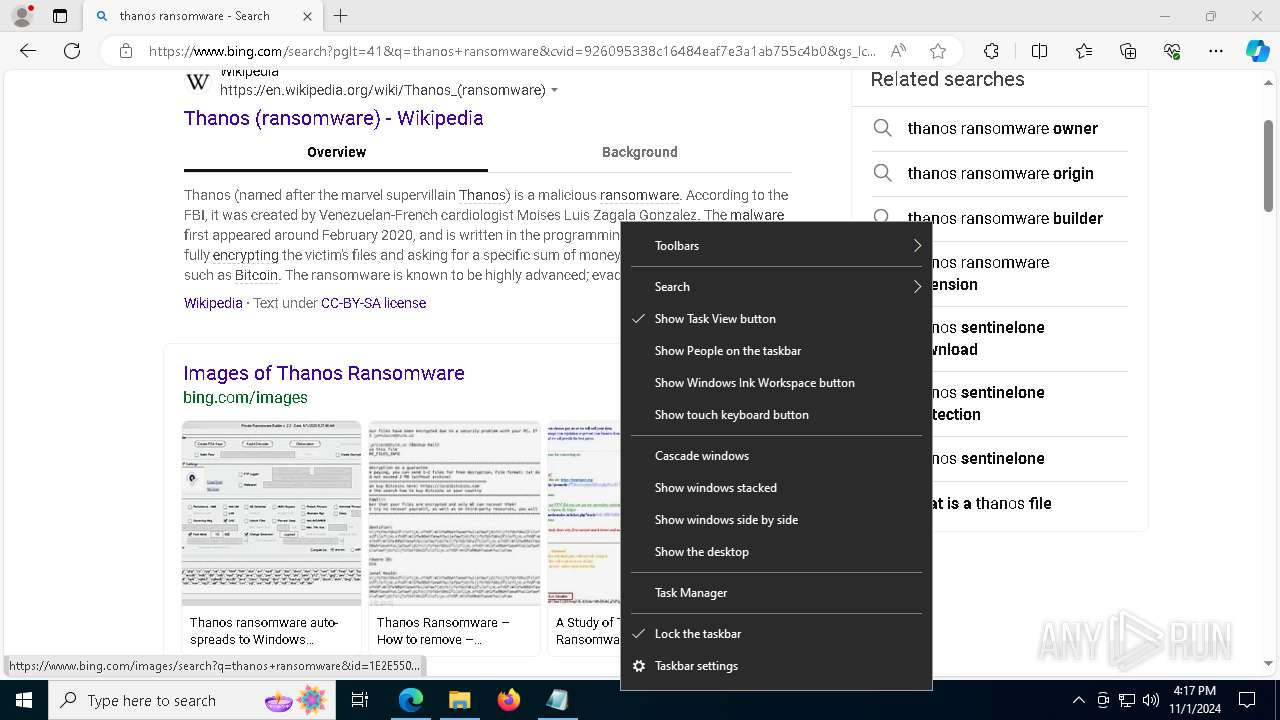Open the CC-BY-SA license link

click(373, 303)
